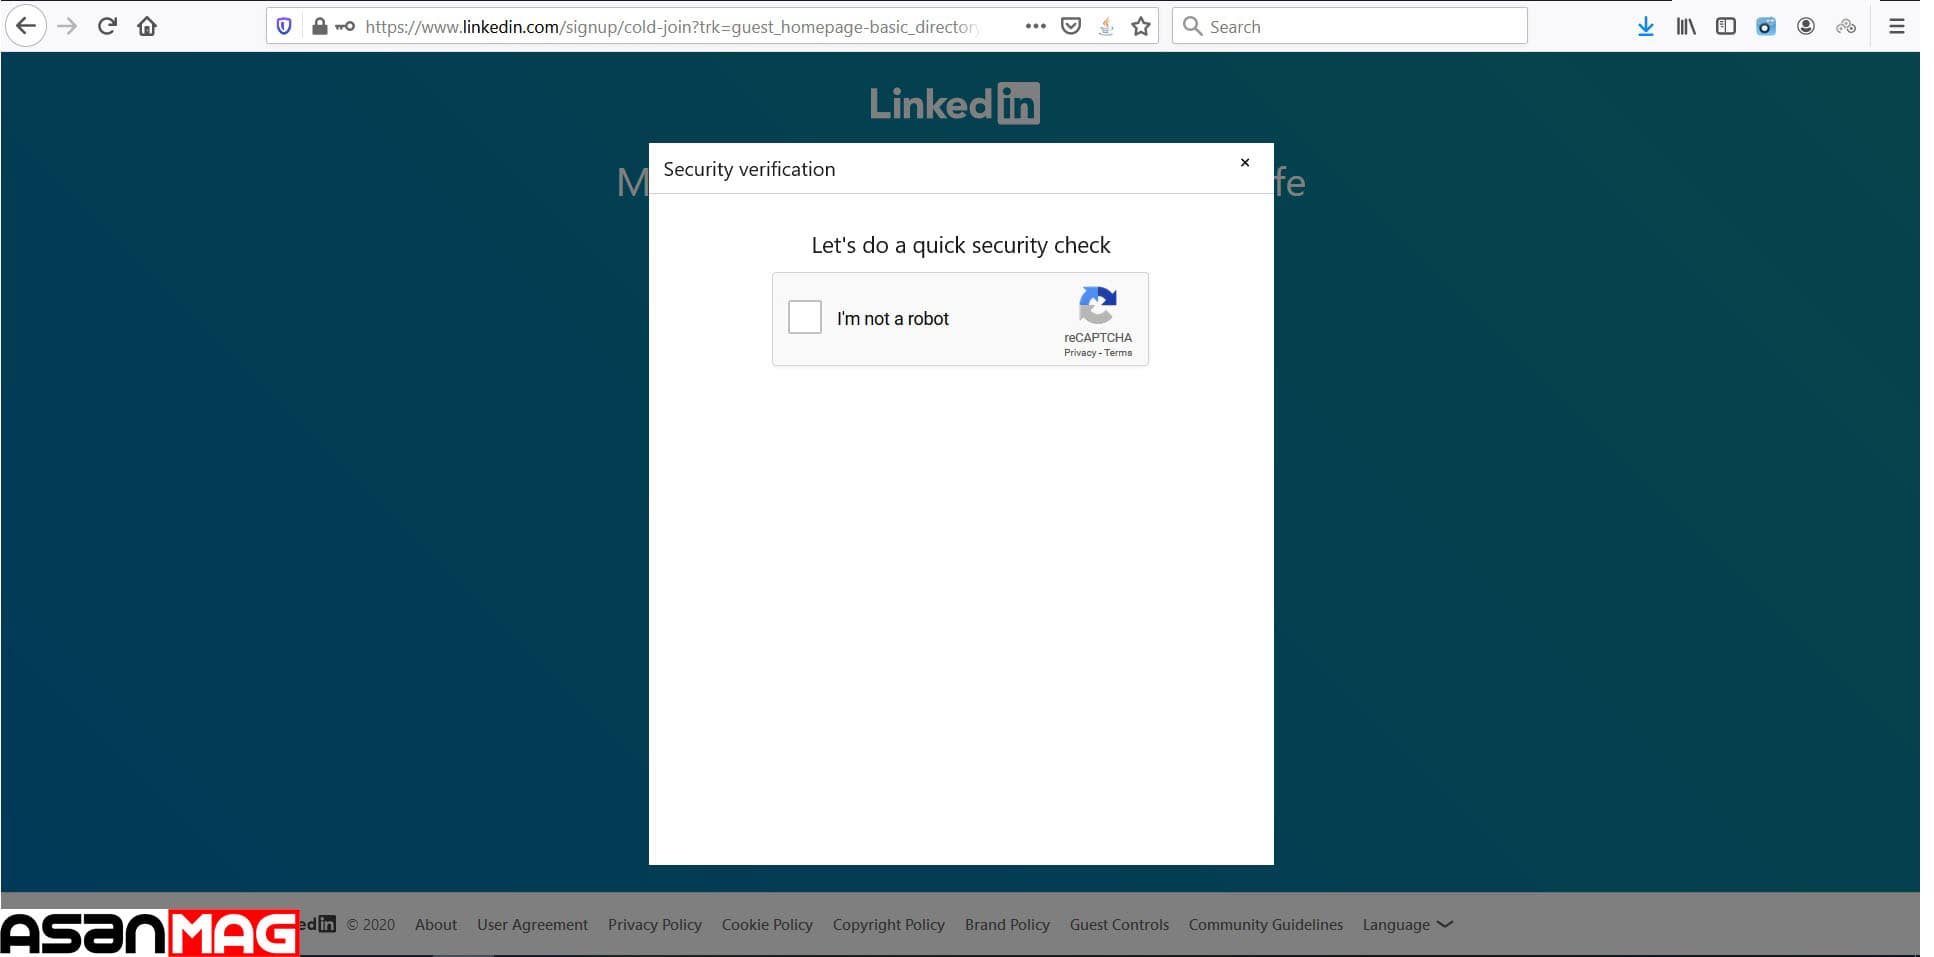
Task: Click the '© 2020' footer text
Action: click(x=371, y=924)
